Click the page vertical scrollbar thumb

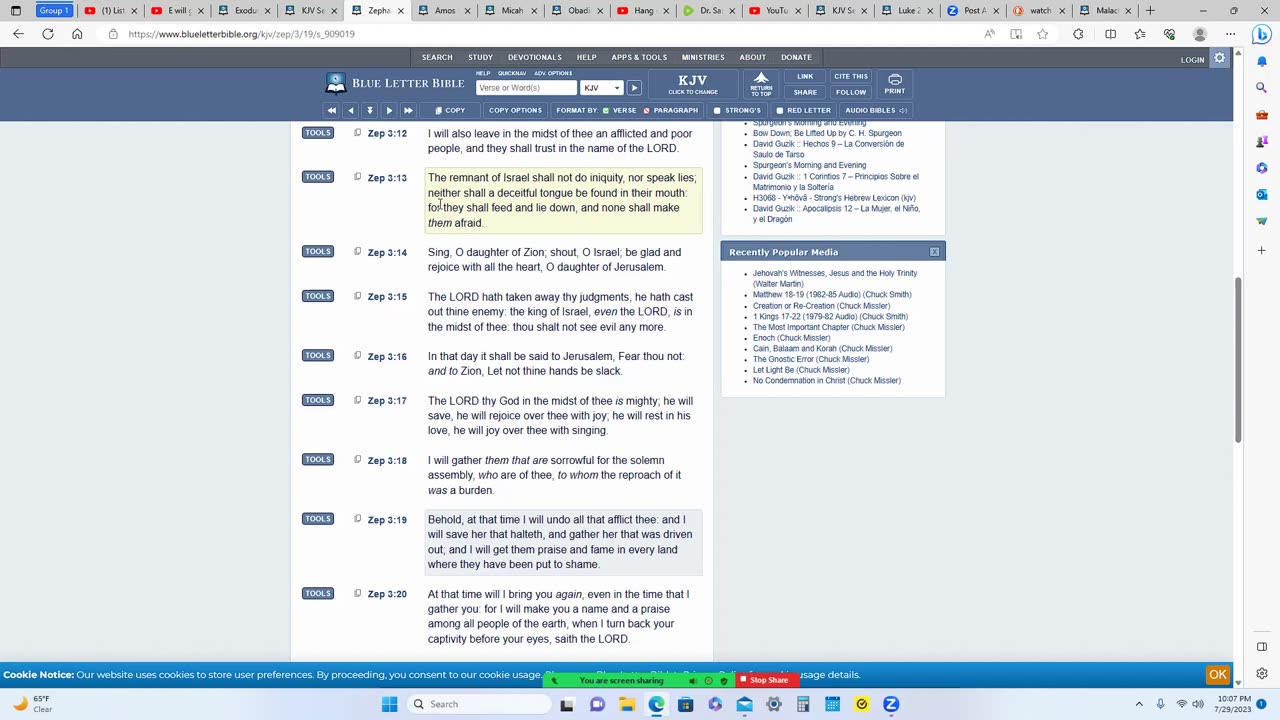[1237, 360]
